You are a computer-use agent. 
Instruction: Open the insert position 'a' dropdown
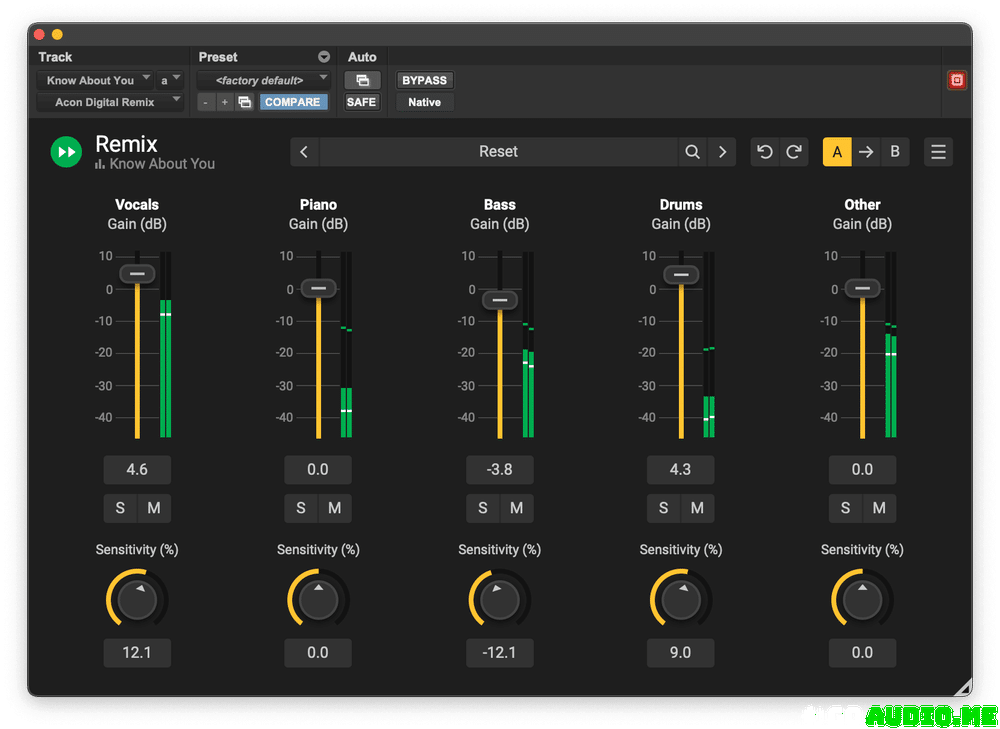[x=170, y=80]
